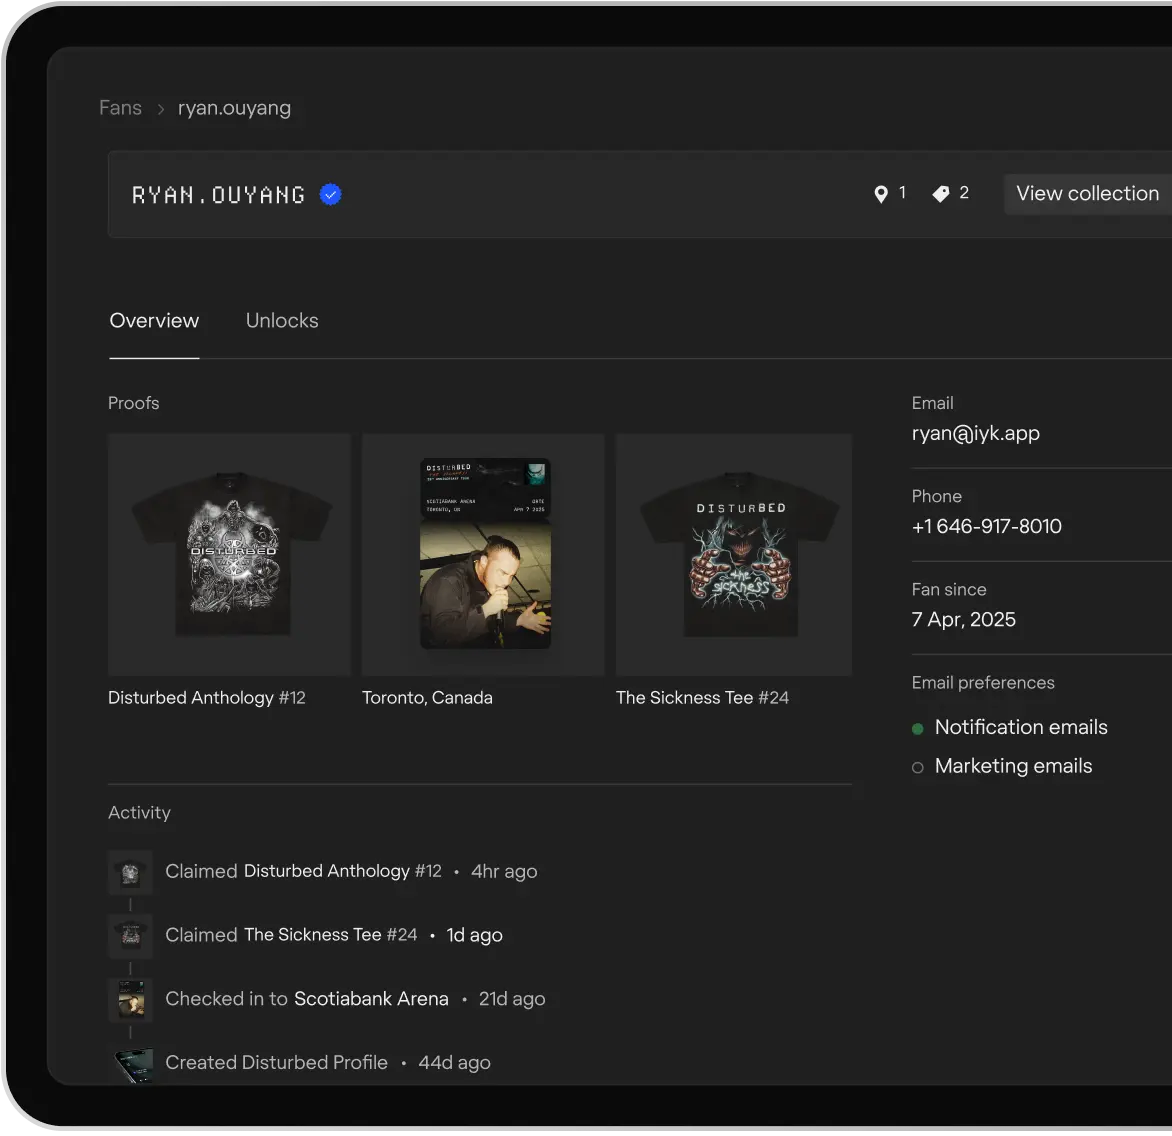Click the Created Disturbed Profile activity entry
The image size is (1172, 1136).
[x=277, y=1063]
